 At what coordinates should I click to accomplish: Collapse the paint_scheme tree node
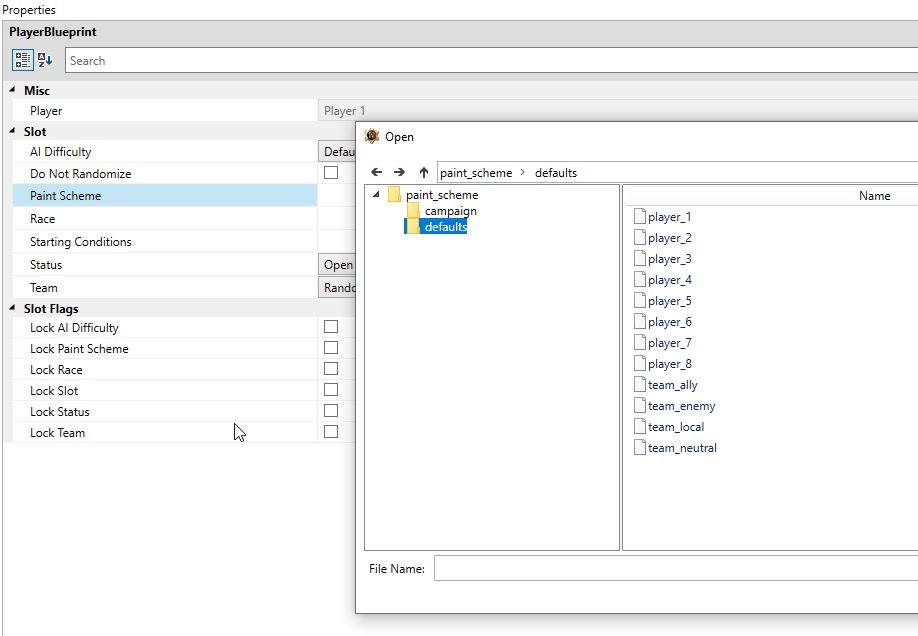pyautogui.click(x=376, y=194)
